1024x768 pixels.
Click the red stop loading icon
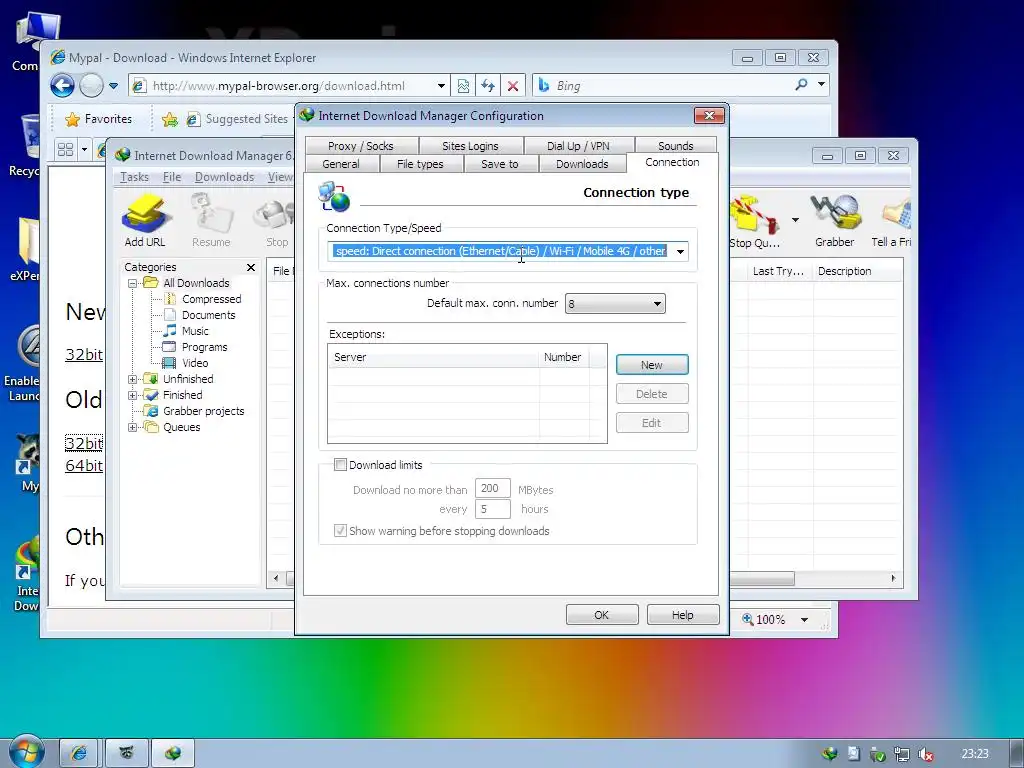(513, 86)
